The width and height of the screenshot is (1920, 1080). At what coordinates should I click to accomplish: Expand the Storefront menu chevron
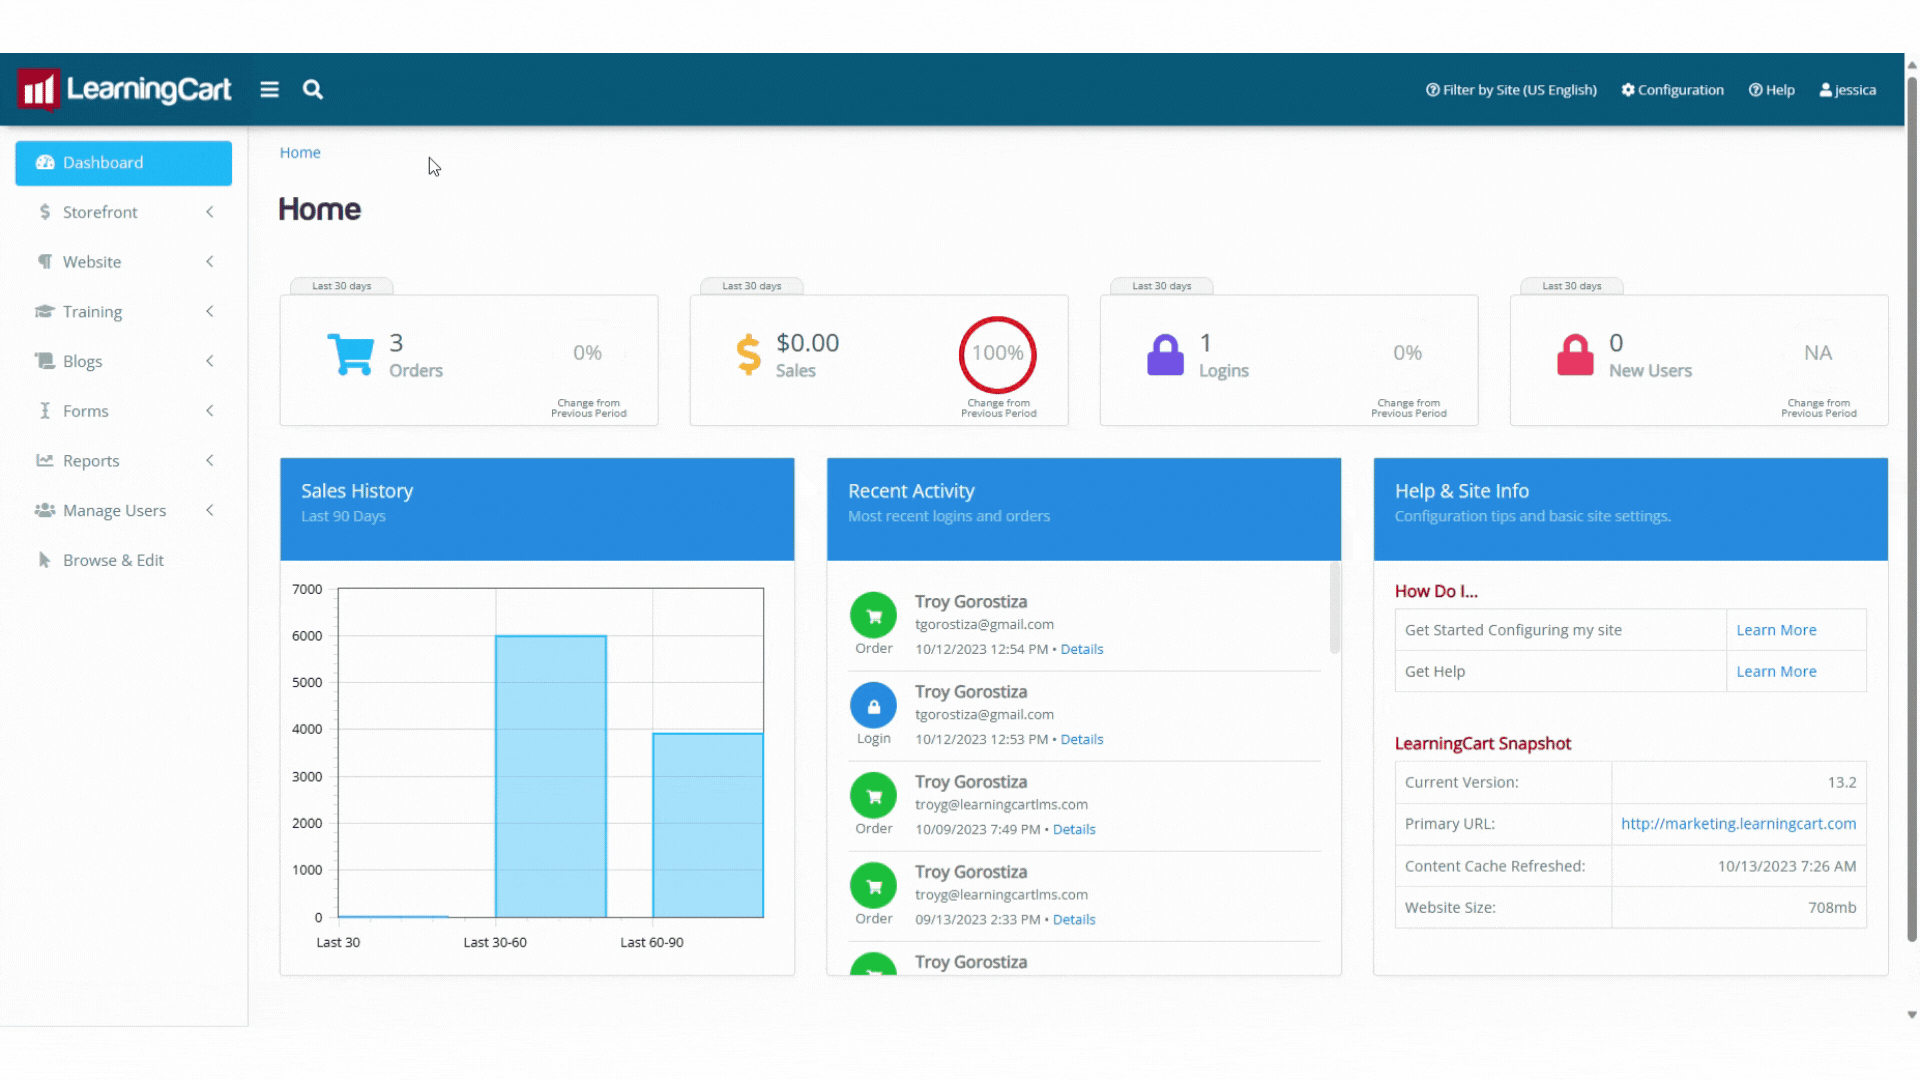[210, 212]
